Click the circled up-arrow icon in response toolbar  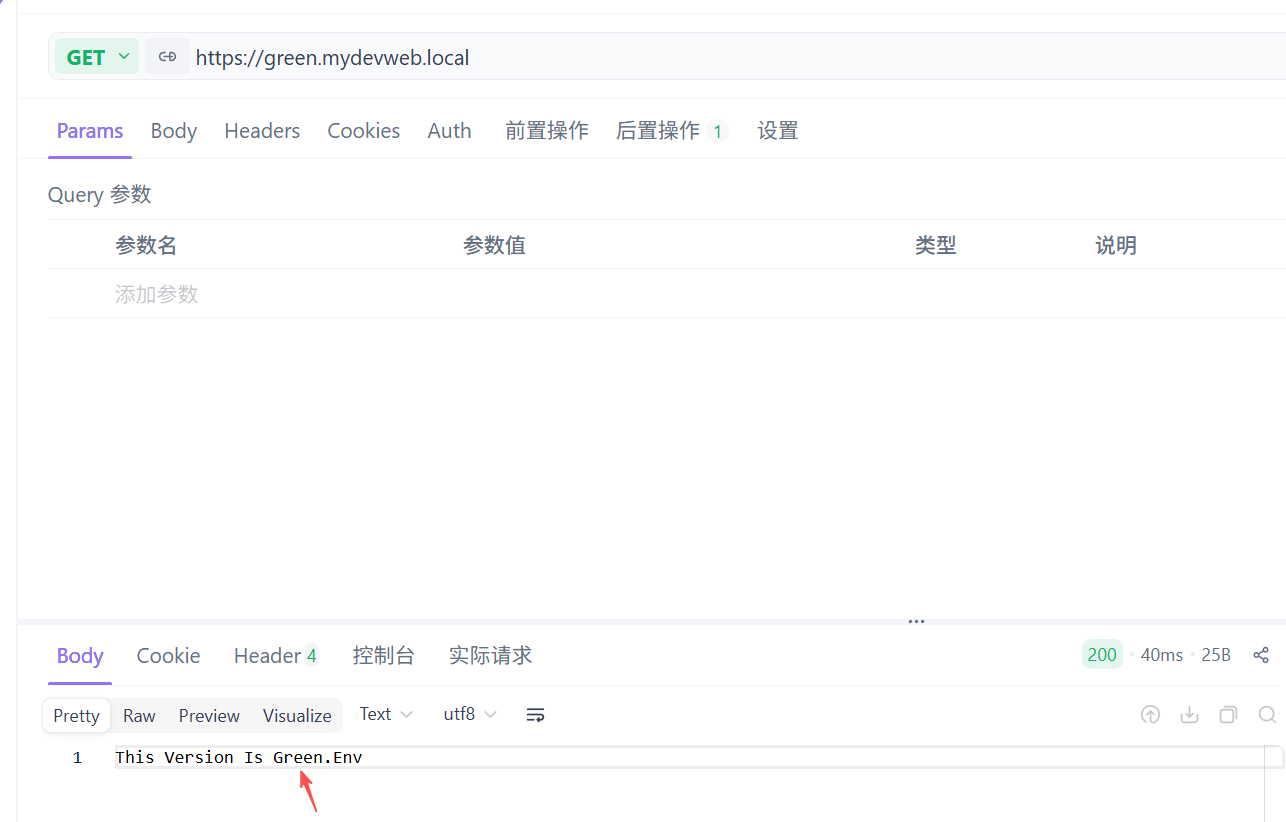(1150, 715)
